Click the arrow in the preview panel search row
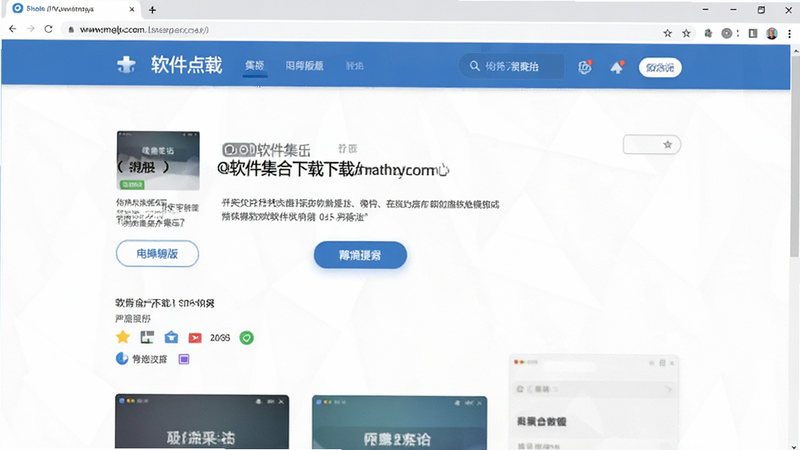The image size is (800, 450). pyautogui.click(x=669, y=390)
